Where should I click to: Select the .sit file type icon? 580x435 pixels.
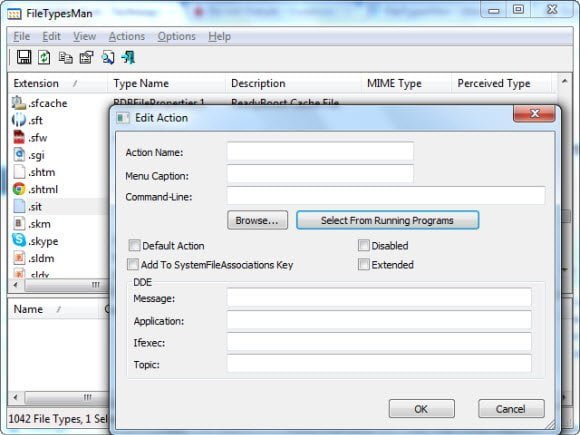pyautogui.click(x=18, y=206)
